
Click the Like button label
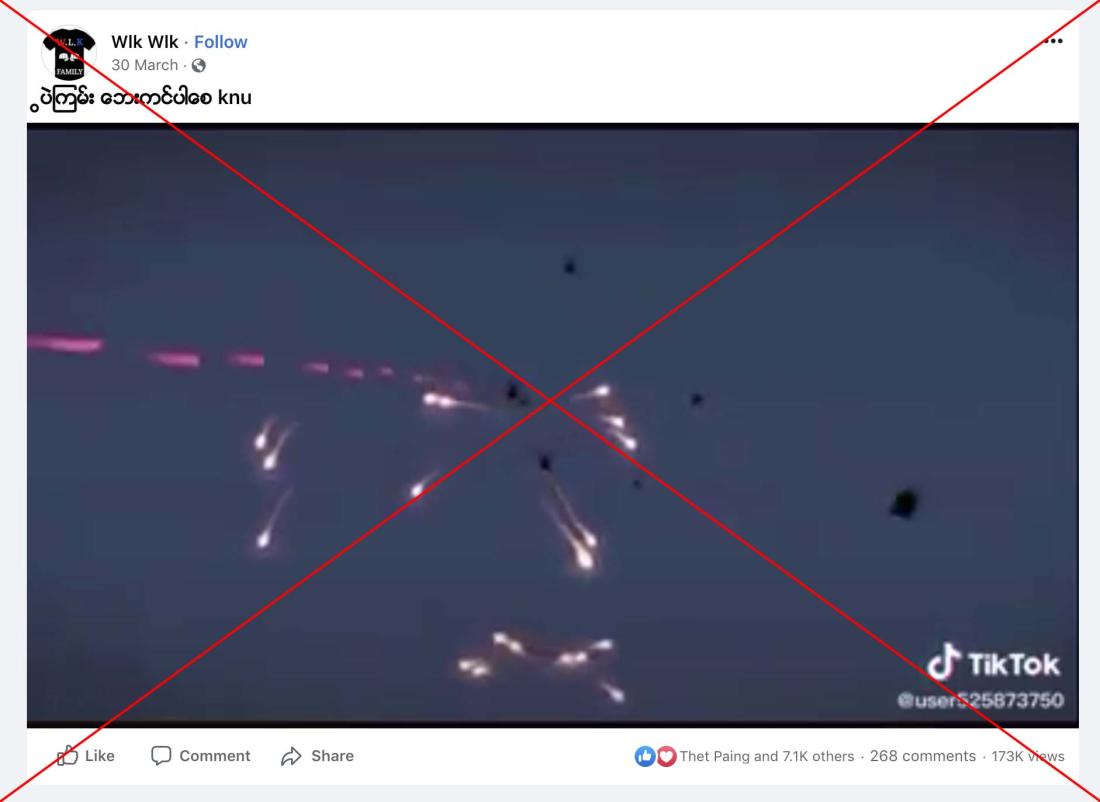point(100,756)
